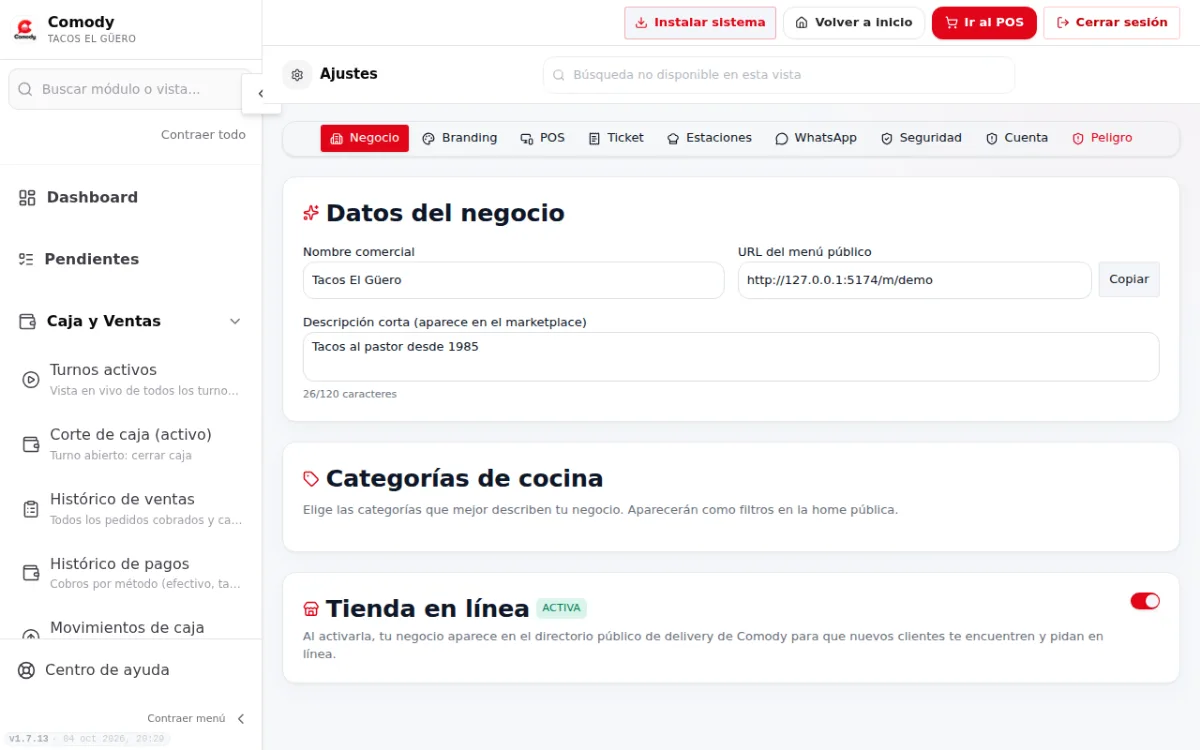Click the Histórico de ventas clipboard icon

coord(31,509)
